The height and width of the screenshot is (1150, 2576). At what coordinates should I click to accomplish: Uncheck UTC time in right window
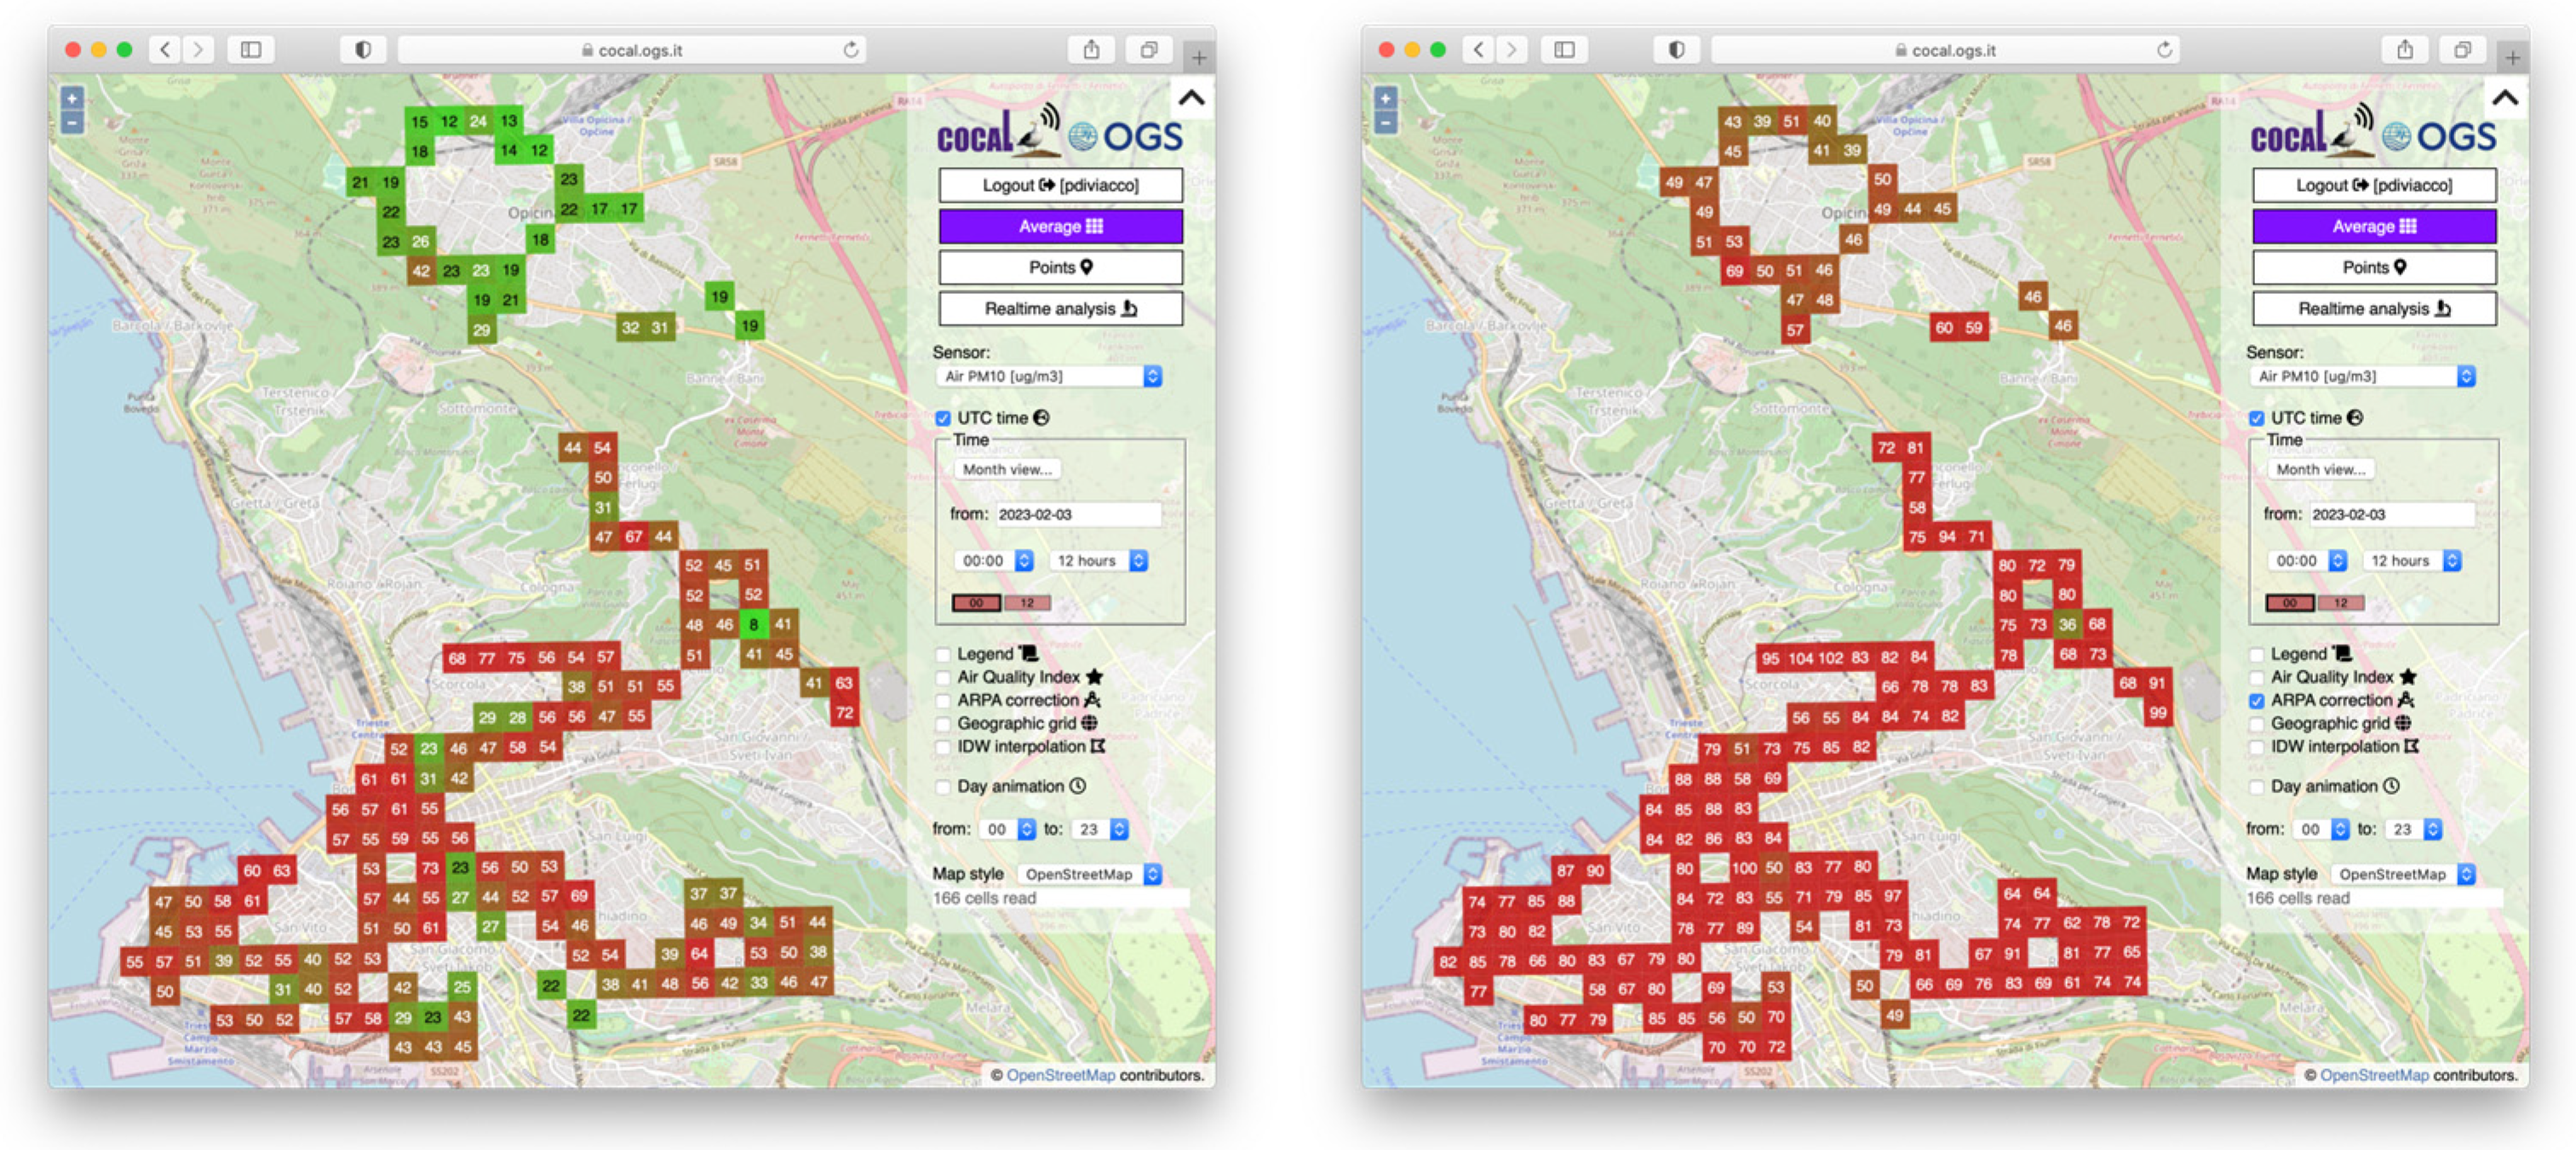(2256, 418)
